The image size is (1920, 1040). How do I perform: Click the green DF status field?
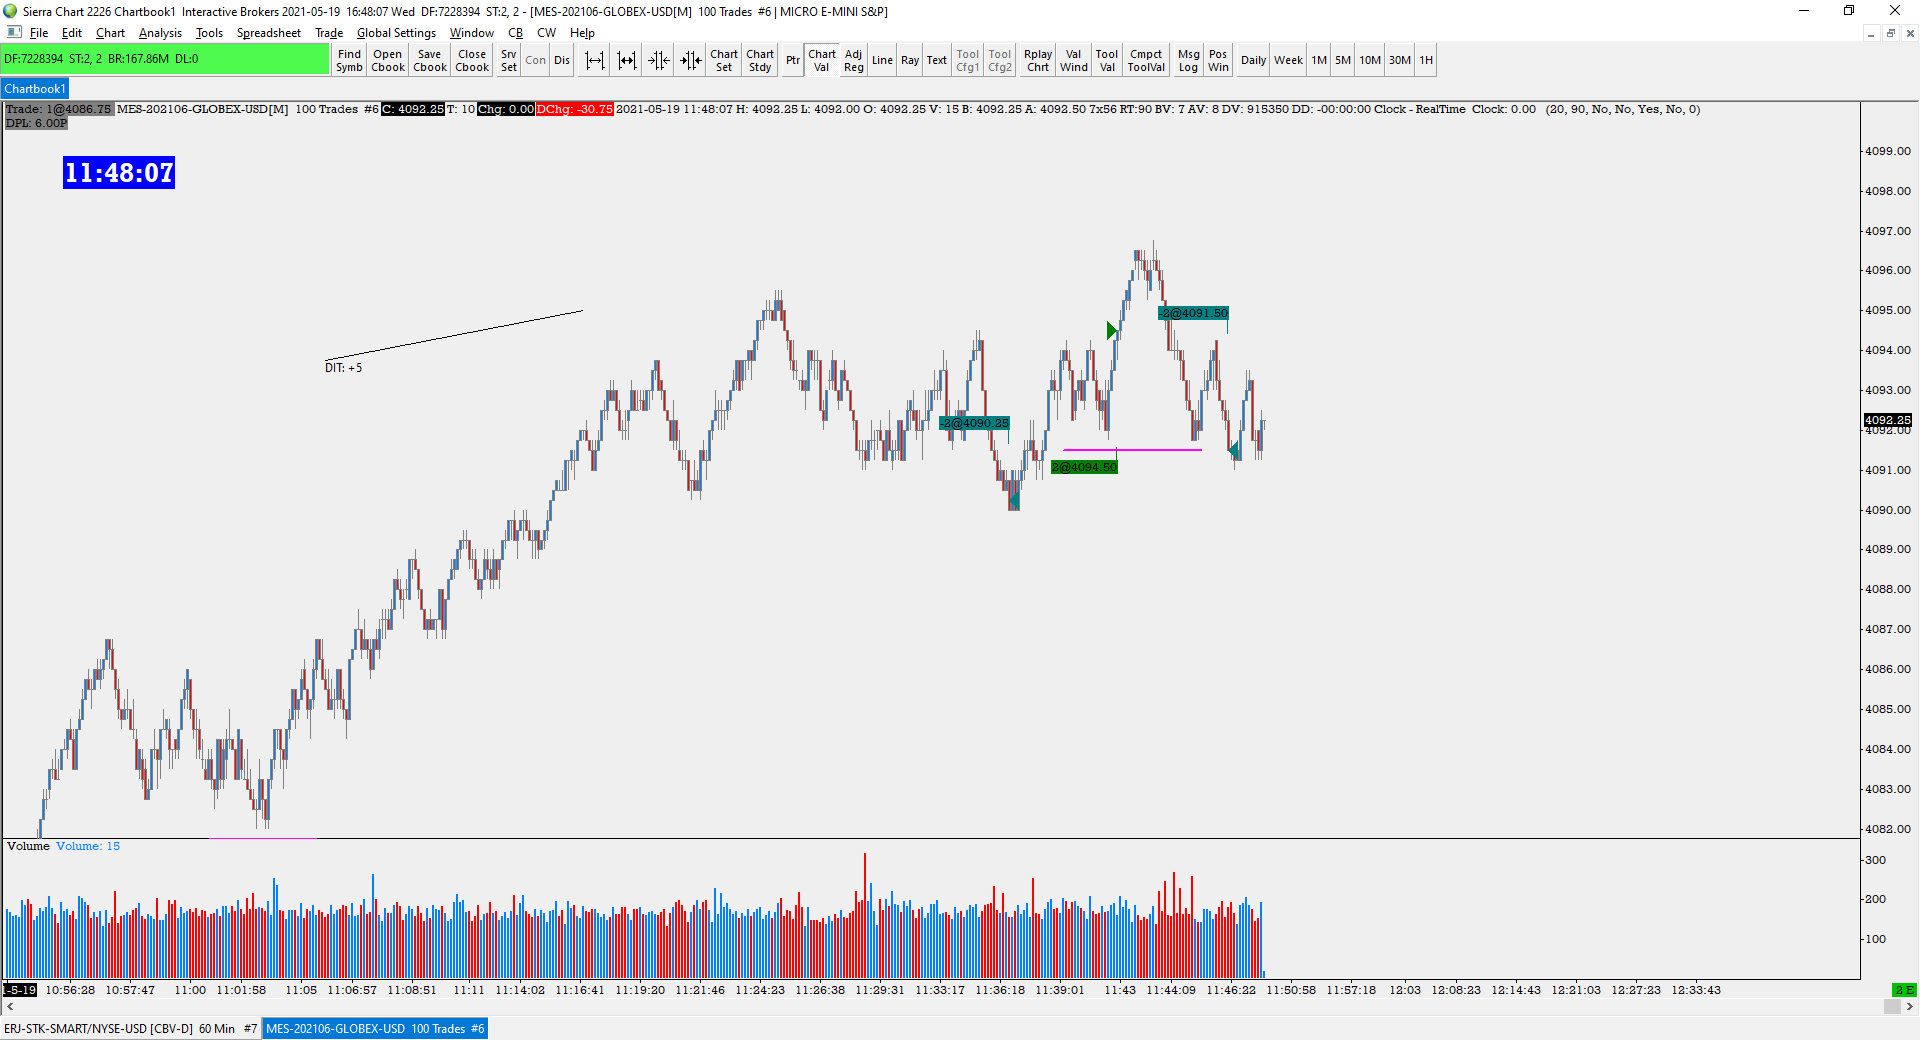click(165, 59)
